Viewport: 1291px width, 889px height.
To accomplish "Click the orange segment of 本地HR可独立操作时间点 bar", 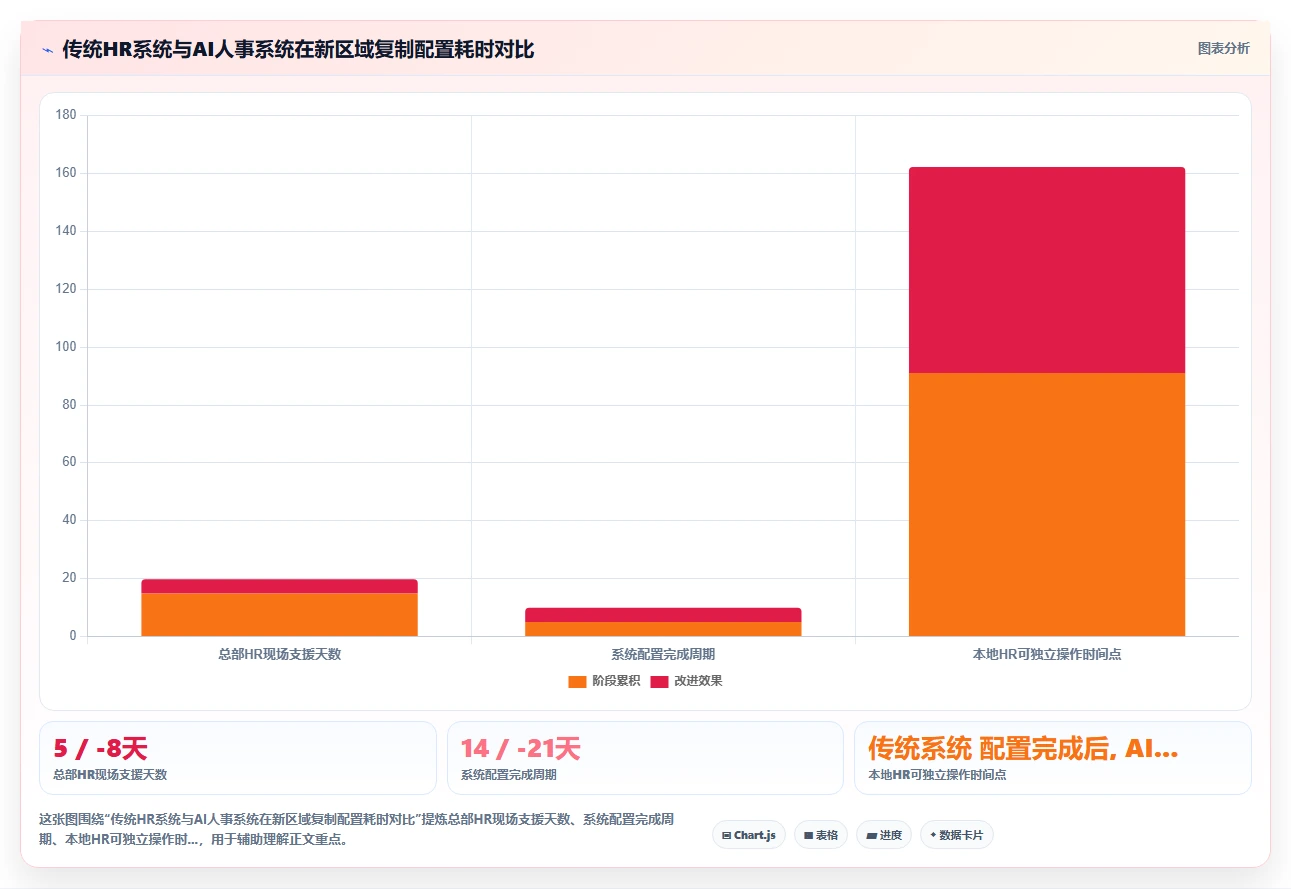I will 1047,504.
